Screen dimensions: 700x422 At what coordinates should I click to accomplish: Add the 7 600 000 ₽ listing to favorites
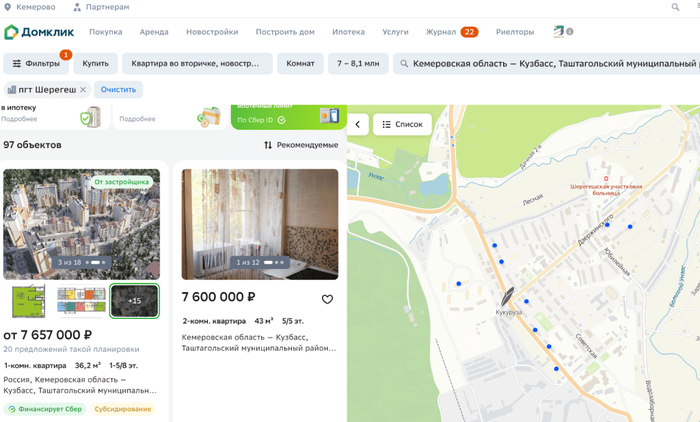[327, 299]
